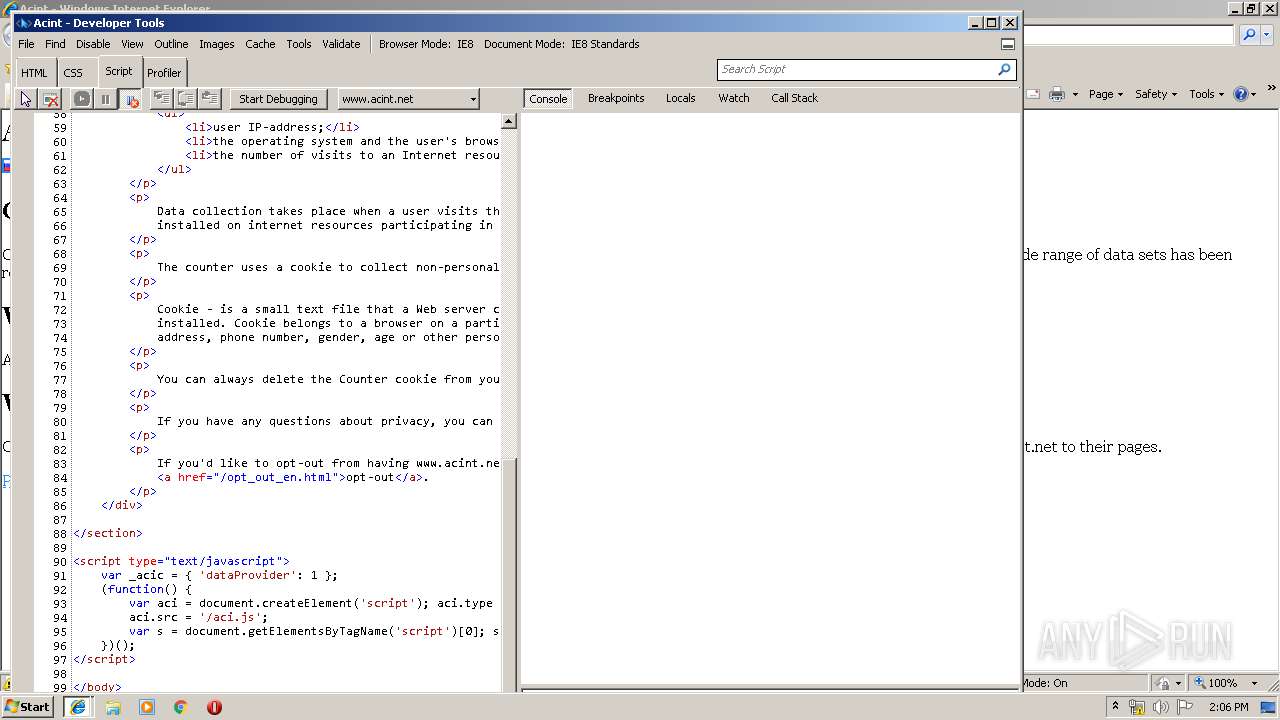Open the Disable menu
Viewport: 1280px width, 720px height.
point(93,44)
